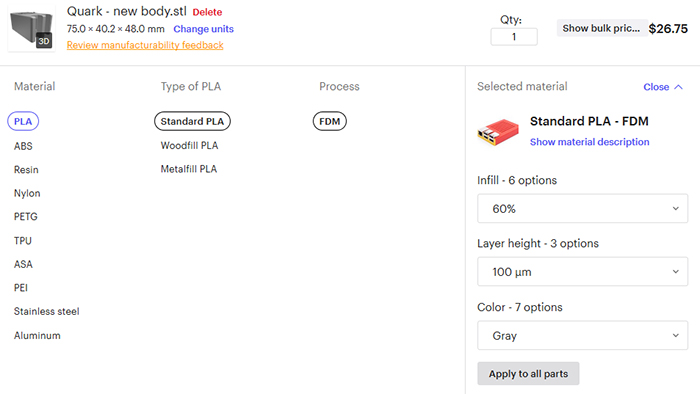Click Show bulk pricing button

pos(601,28)
